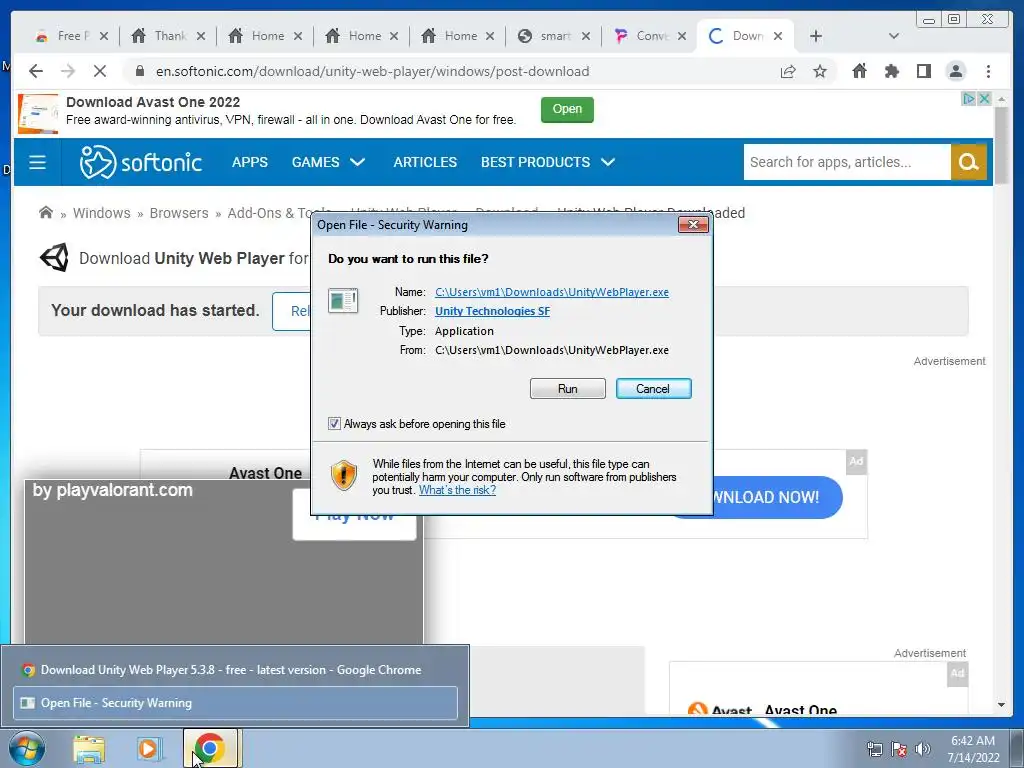1024x768 pixels.
Task: Open network icon in system tray
Action: pos(874,749)
